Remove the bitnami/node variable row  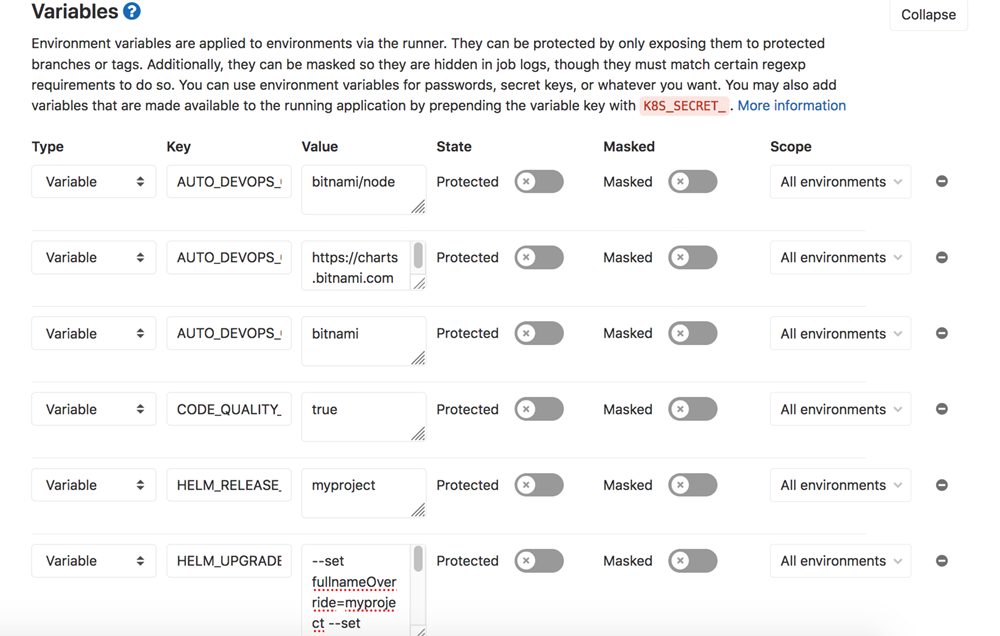click(x=941, y=182)
